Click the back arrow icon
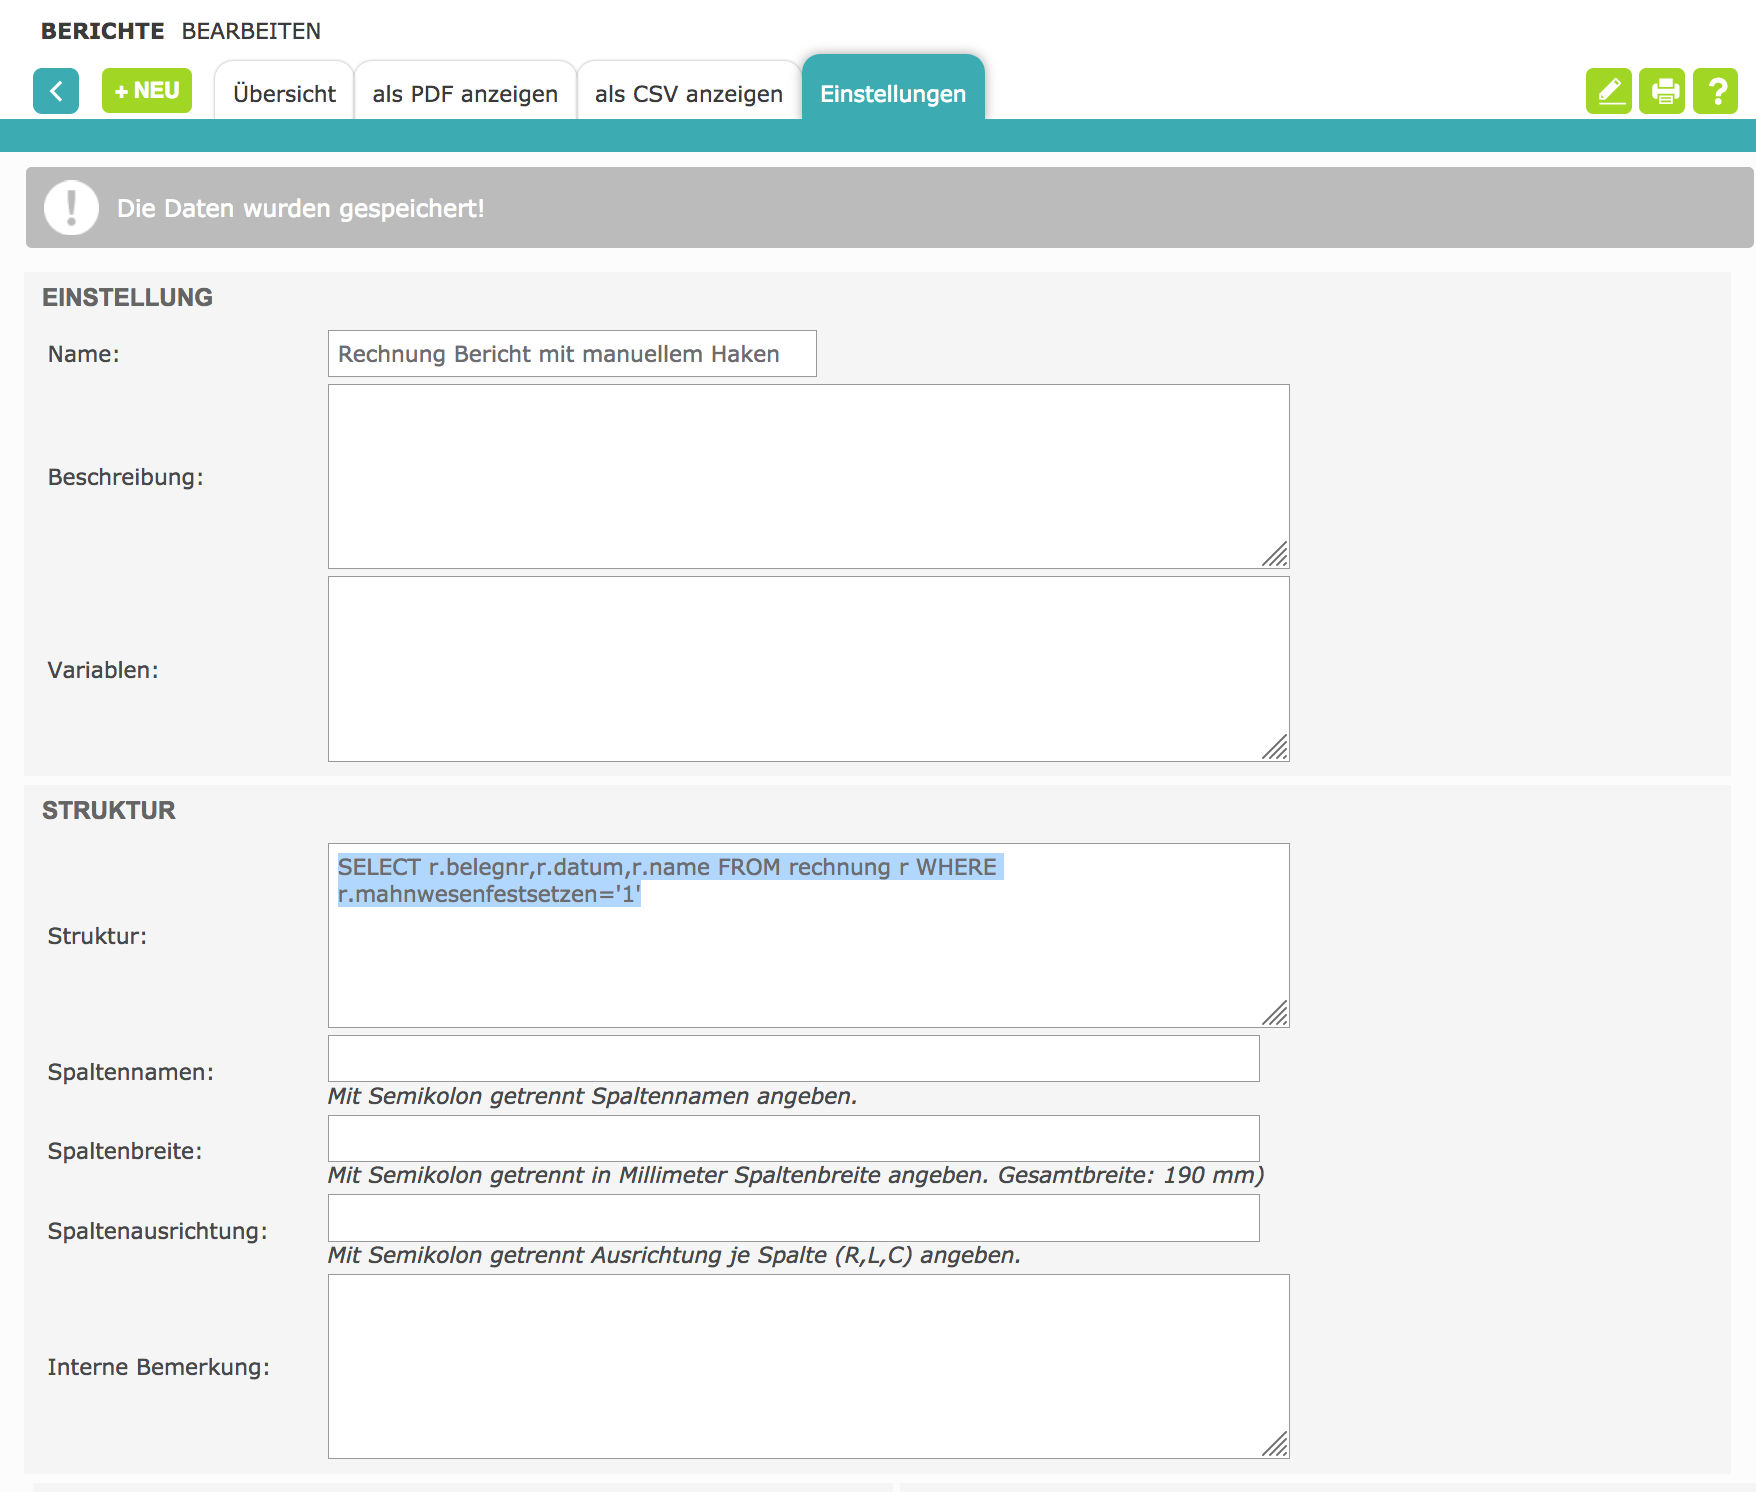Viewport: 1756px width, 1492px height. pyautogui.click(x=56, y=91)
